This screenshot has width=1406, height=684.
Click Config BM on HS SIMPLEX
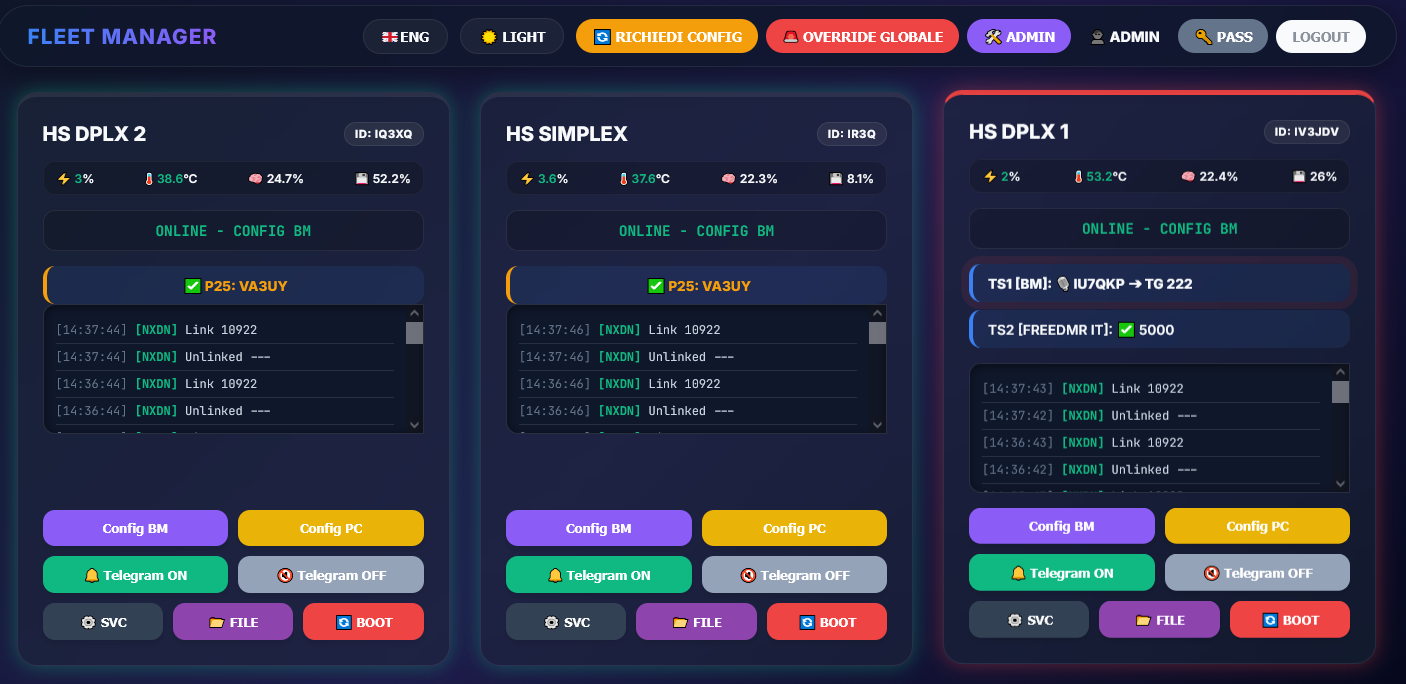click(x=598, y=528)
